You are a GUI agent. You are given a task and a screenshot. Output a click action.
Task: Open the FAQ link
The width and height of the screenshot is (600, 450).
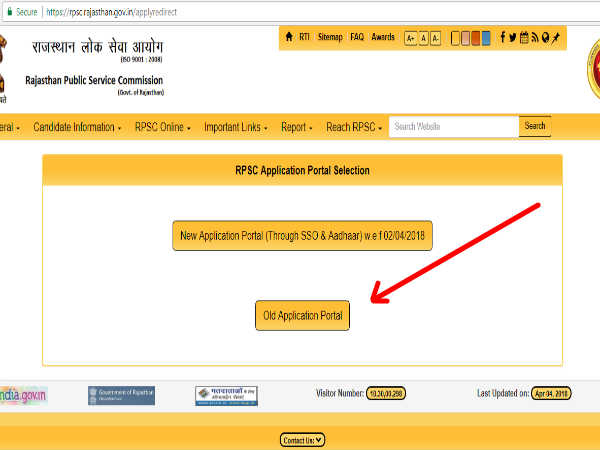(x=357, y=37)
